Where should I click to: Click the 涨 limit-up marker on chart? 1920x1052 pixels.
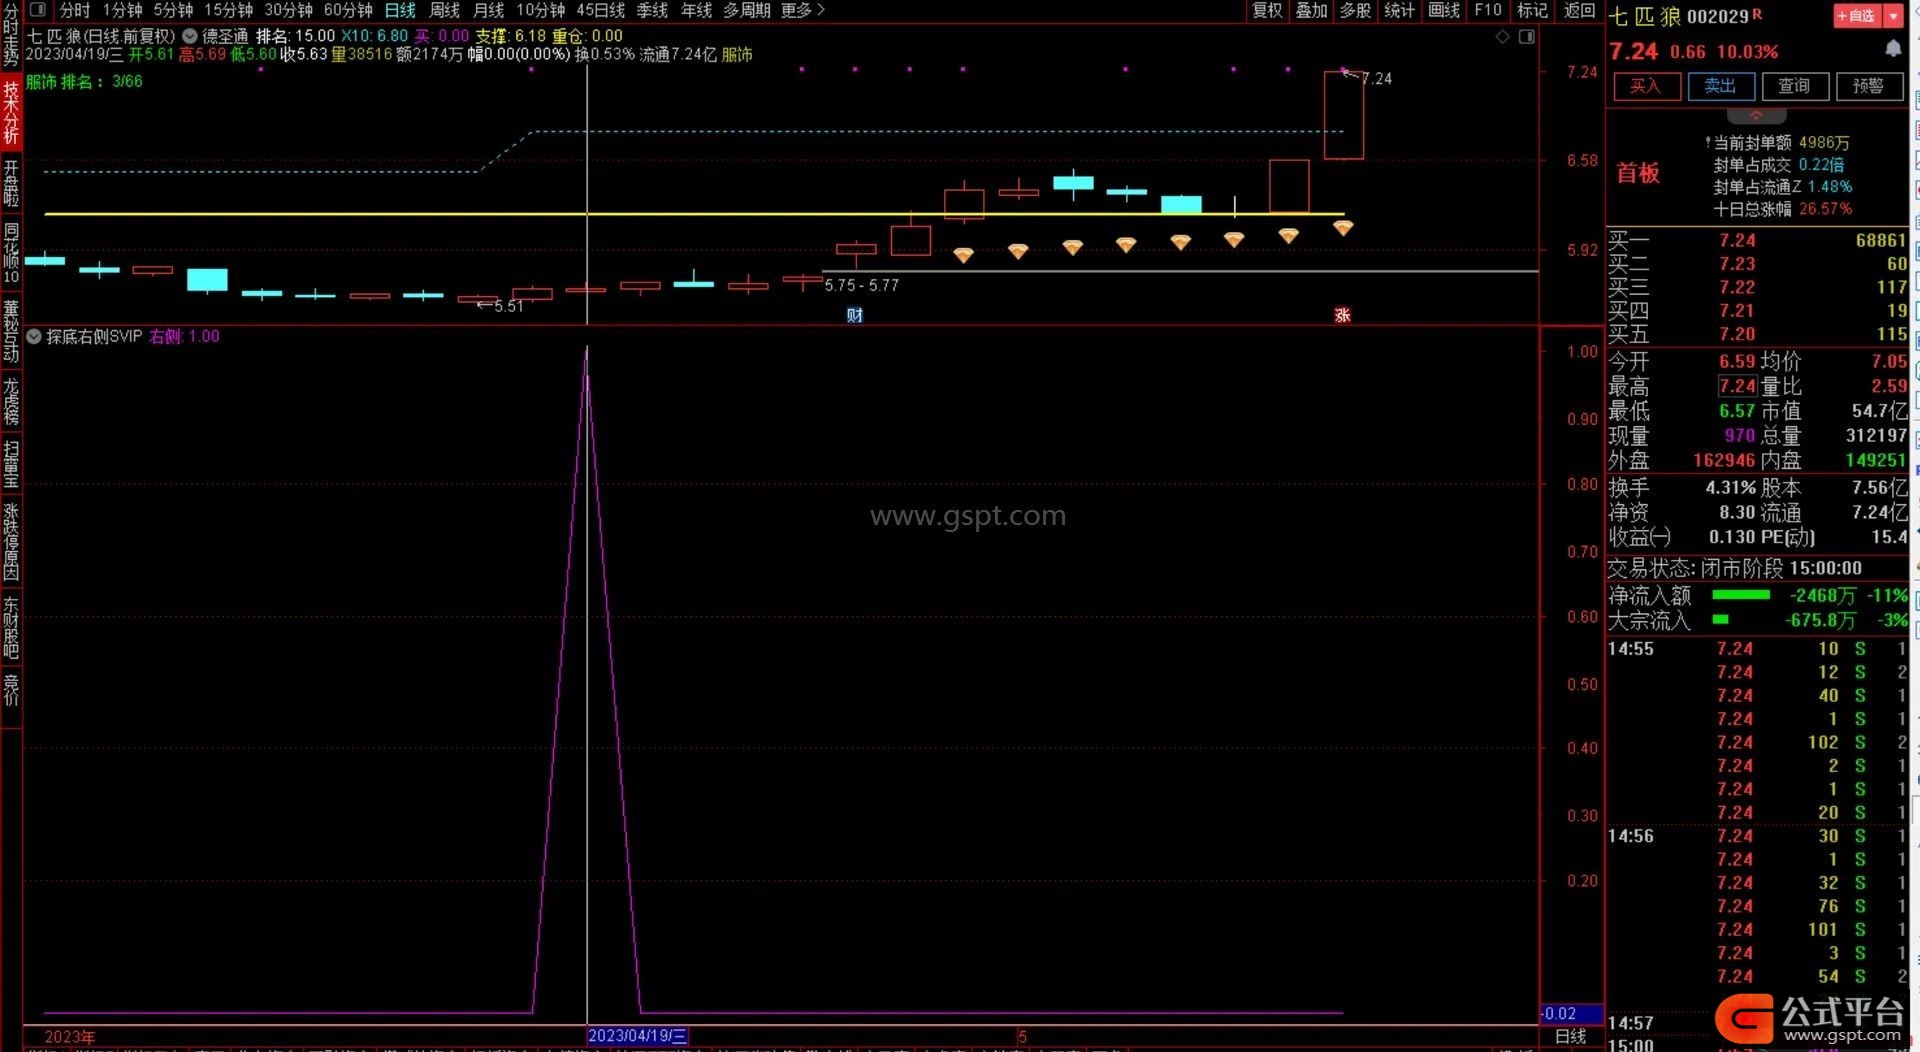[x=1342, y=315]
